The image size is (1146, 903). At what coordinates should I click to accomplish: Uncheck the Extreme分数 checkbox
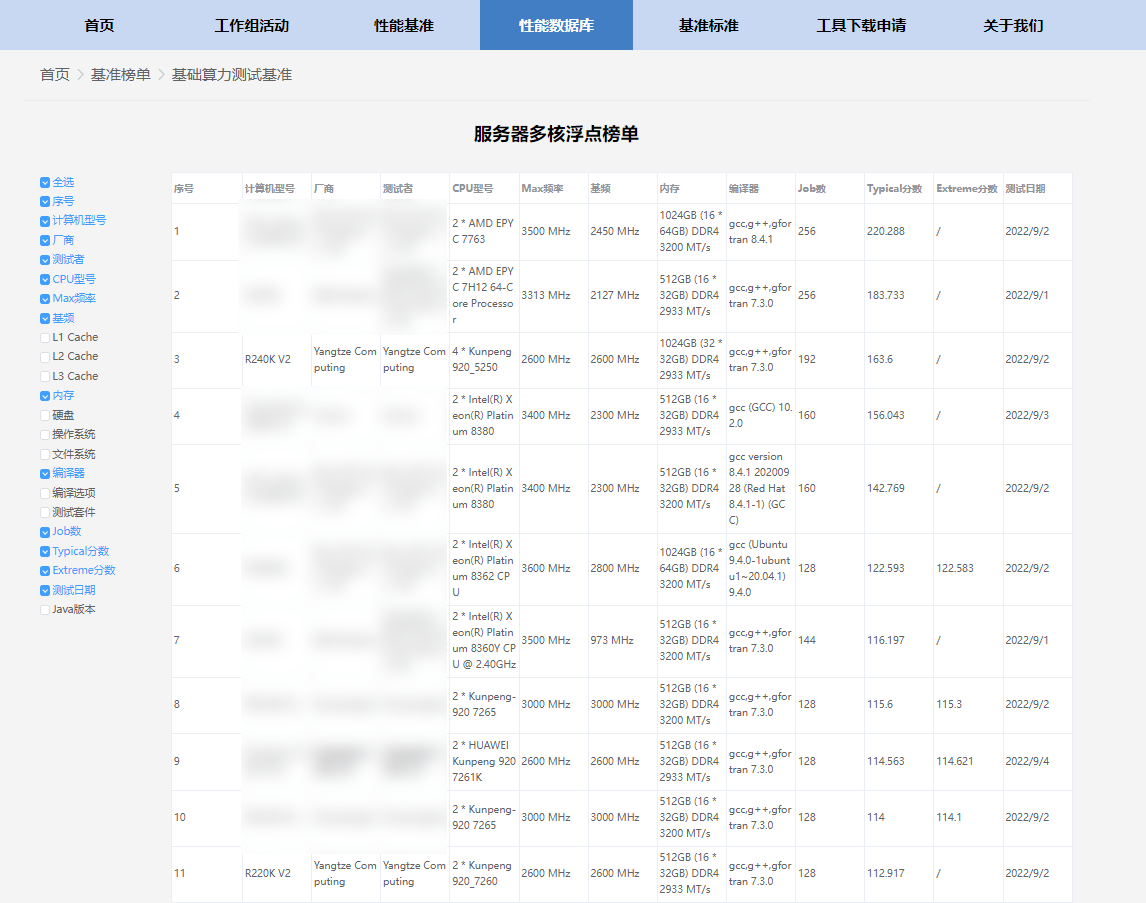pyautogui.click(x=45, y=571)
